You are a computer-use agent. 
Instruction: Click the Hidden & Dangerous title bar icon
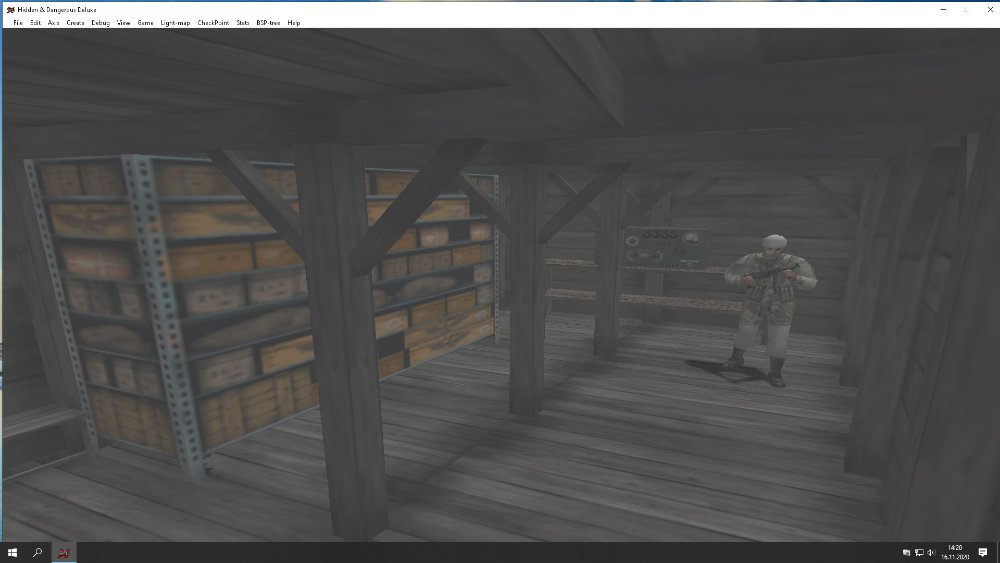[10, 9]
